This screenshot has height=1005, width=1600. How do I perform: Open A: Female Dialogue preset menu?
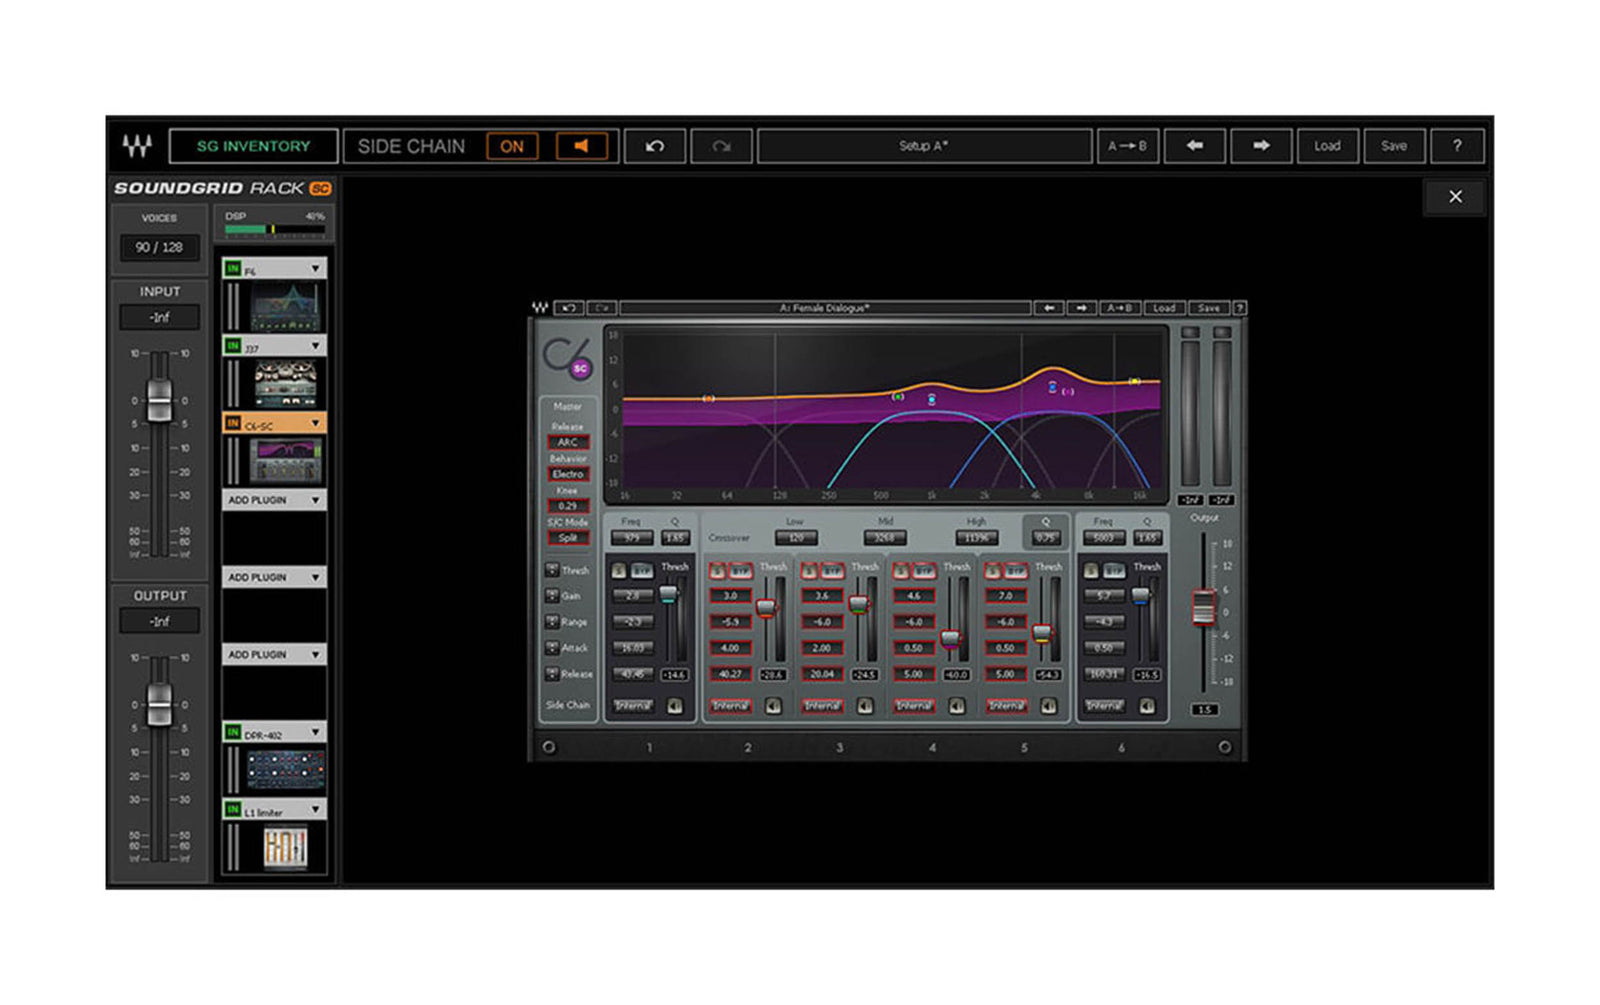point(825,308)
